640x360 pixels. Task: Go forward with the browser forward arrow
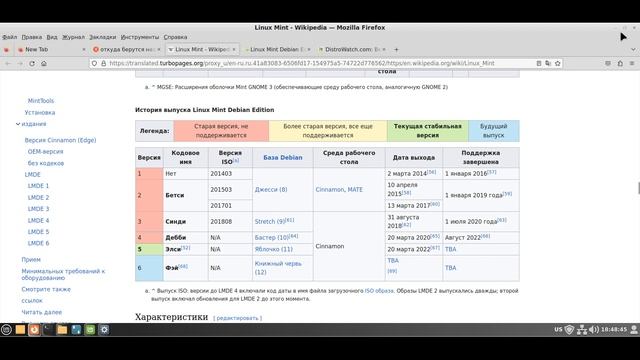tap(20, 63)
